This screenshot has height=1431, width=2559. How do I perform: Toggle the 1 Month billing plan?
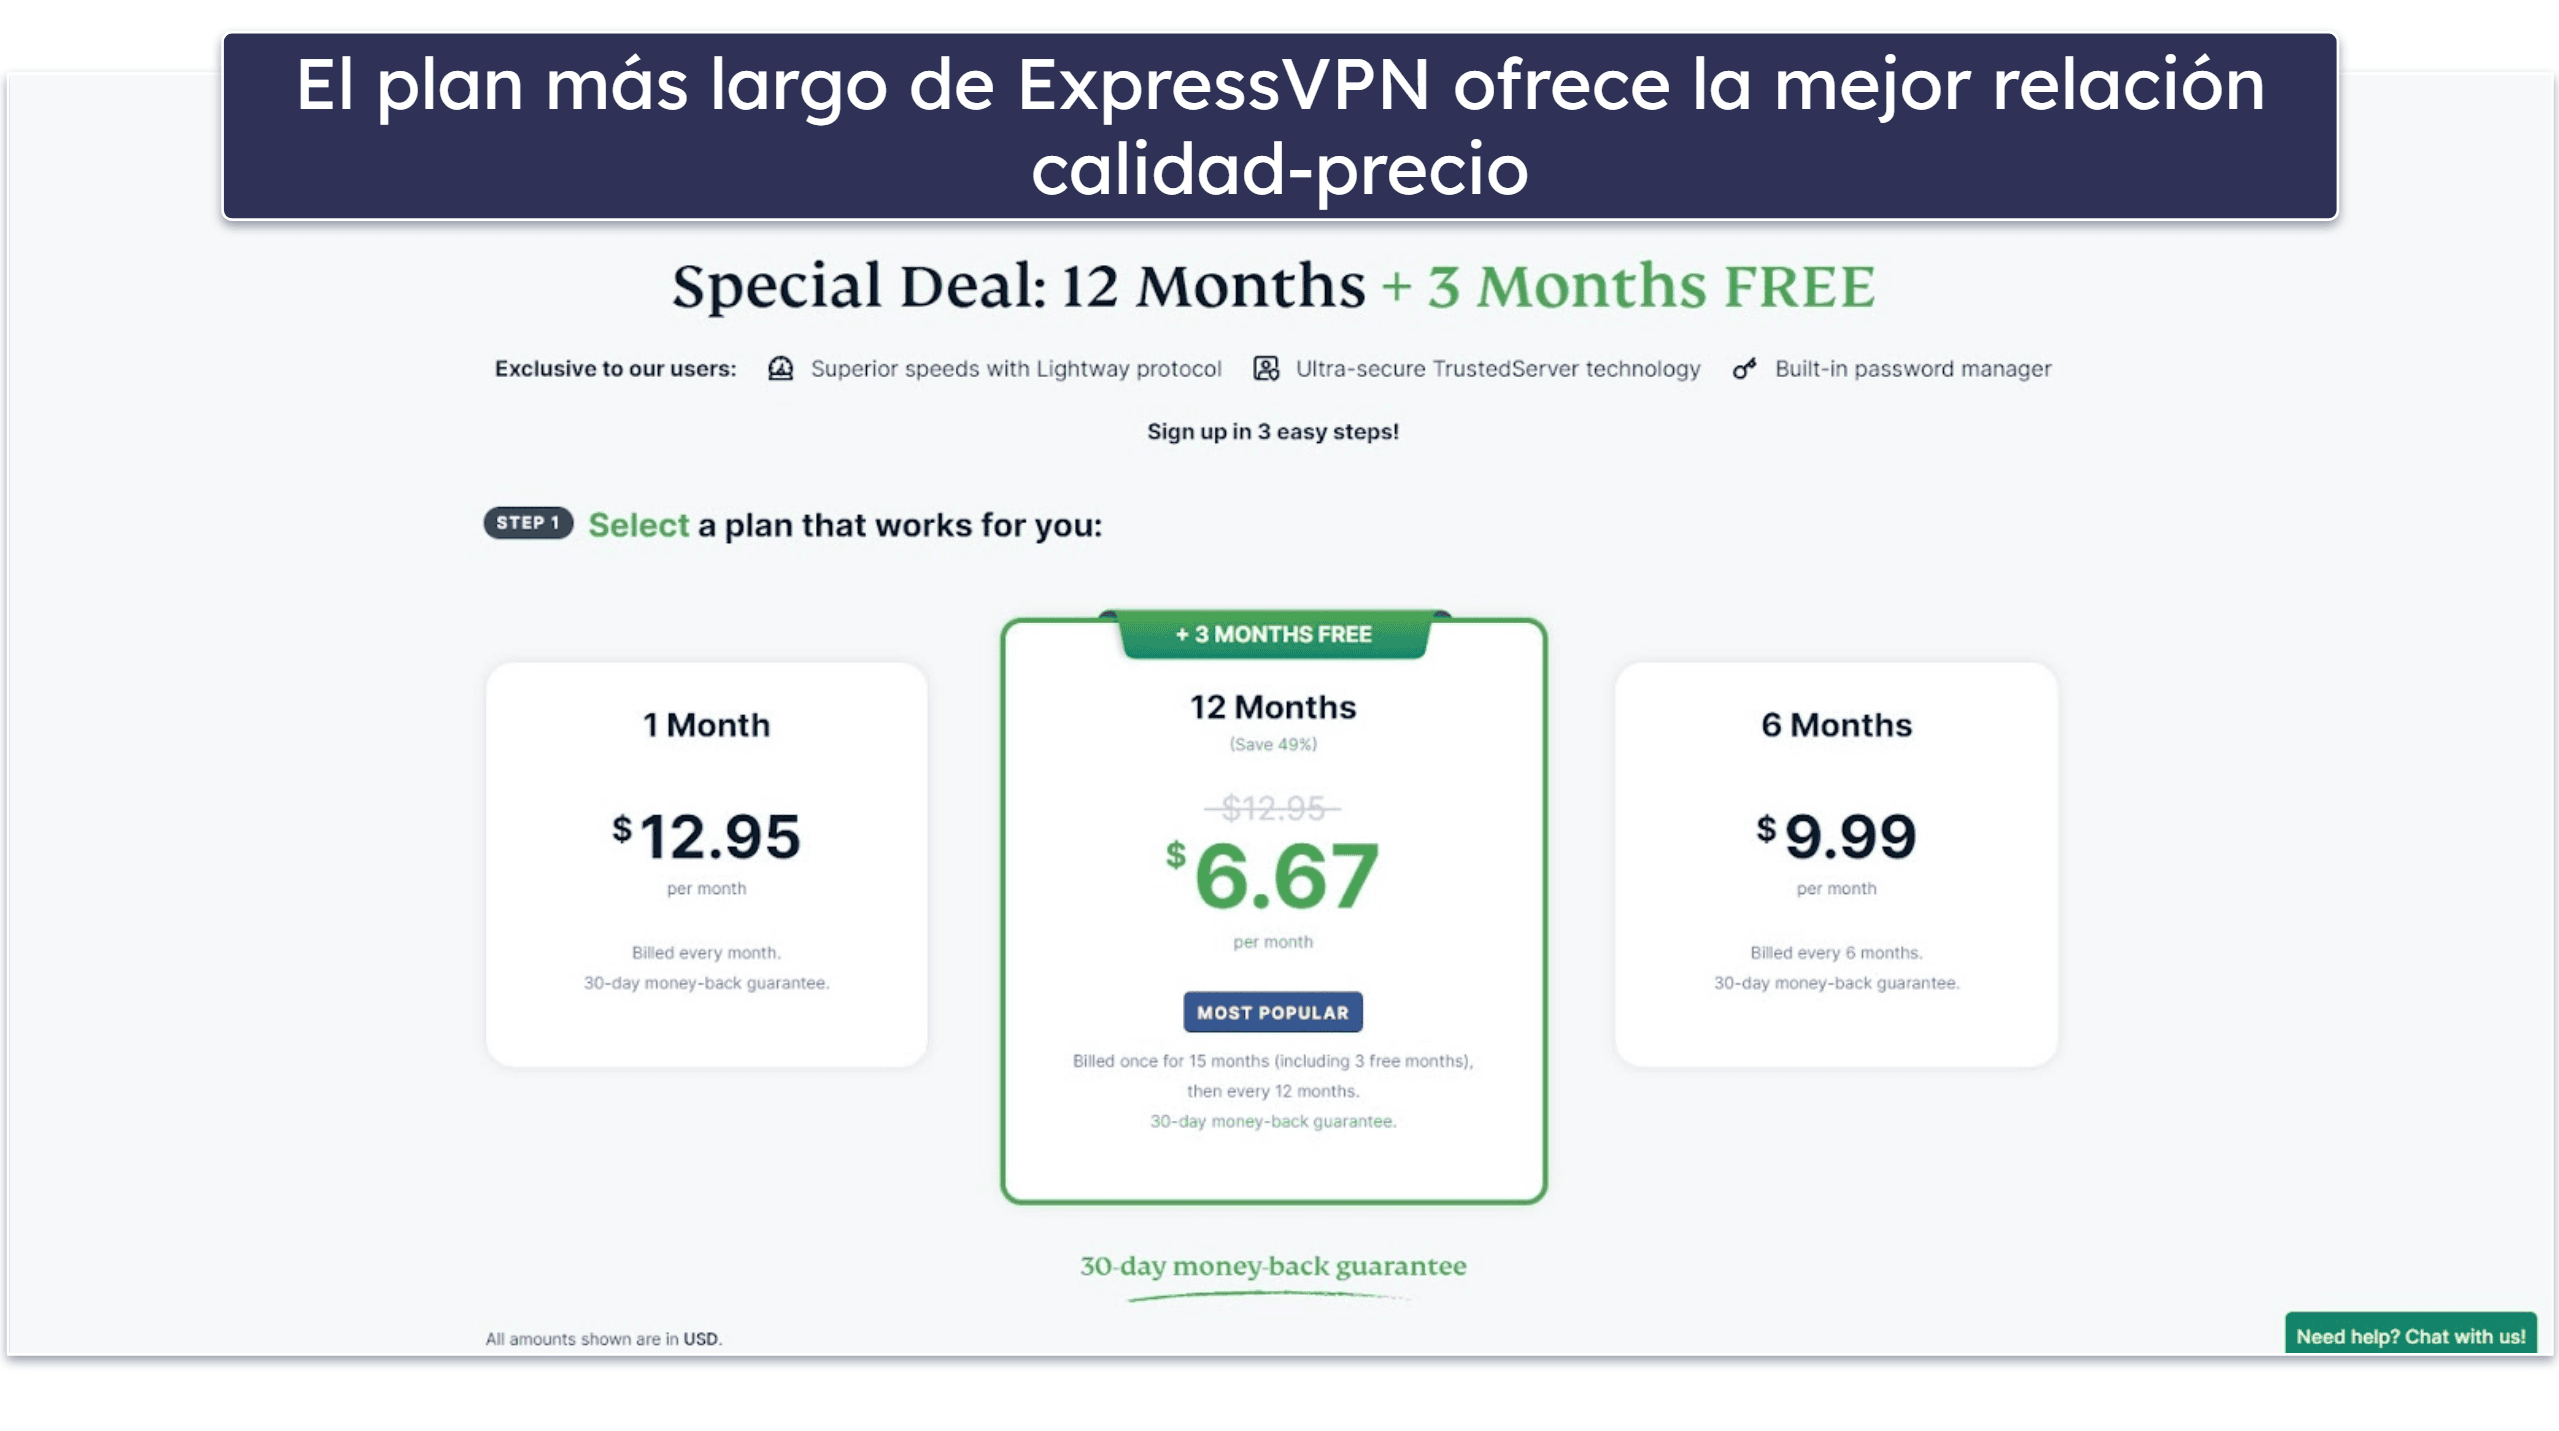703,861
